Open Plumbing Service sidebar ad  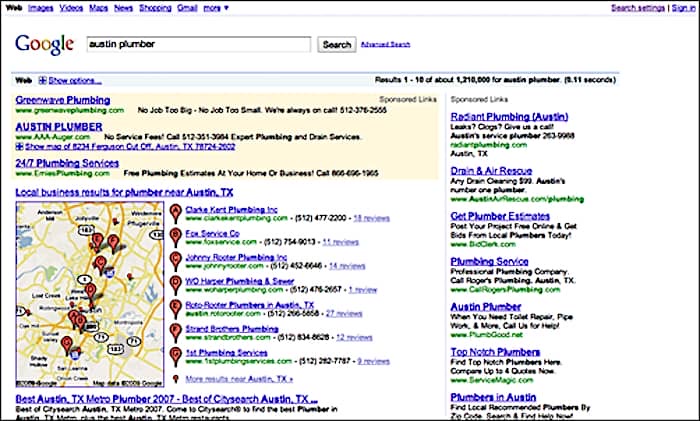tap(490, 262)
